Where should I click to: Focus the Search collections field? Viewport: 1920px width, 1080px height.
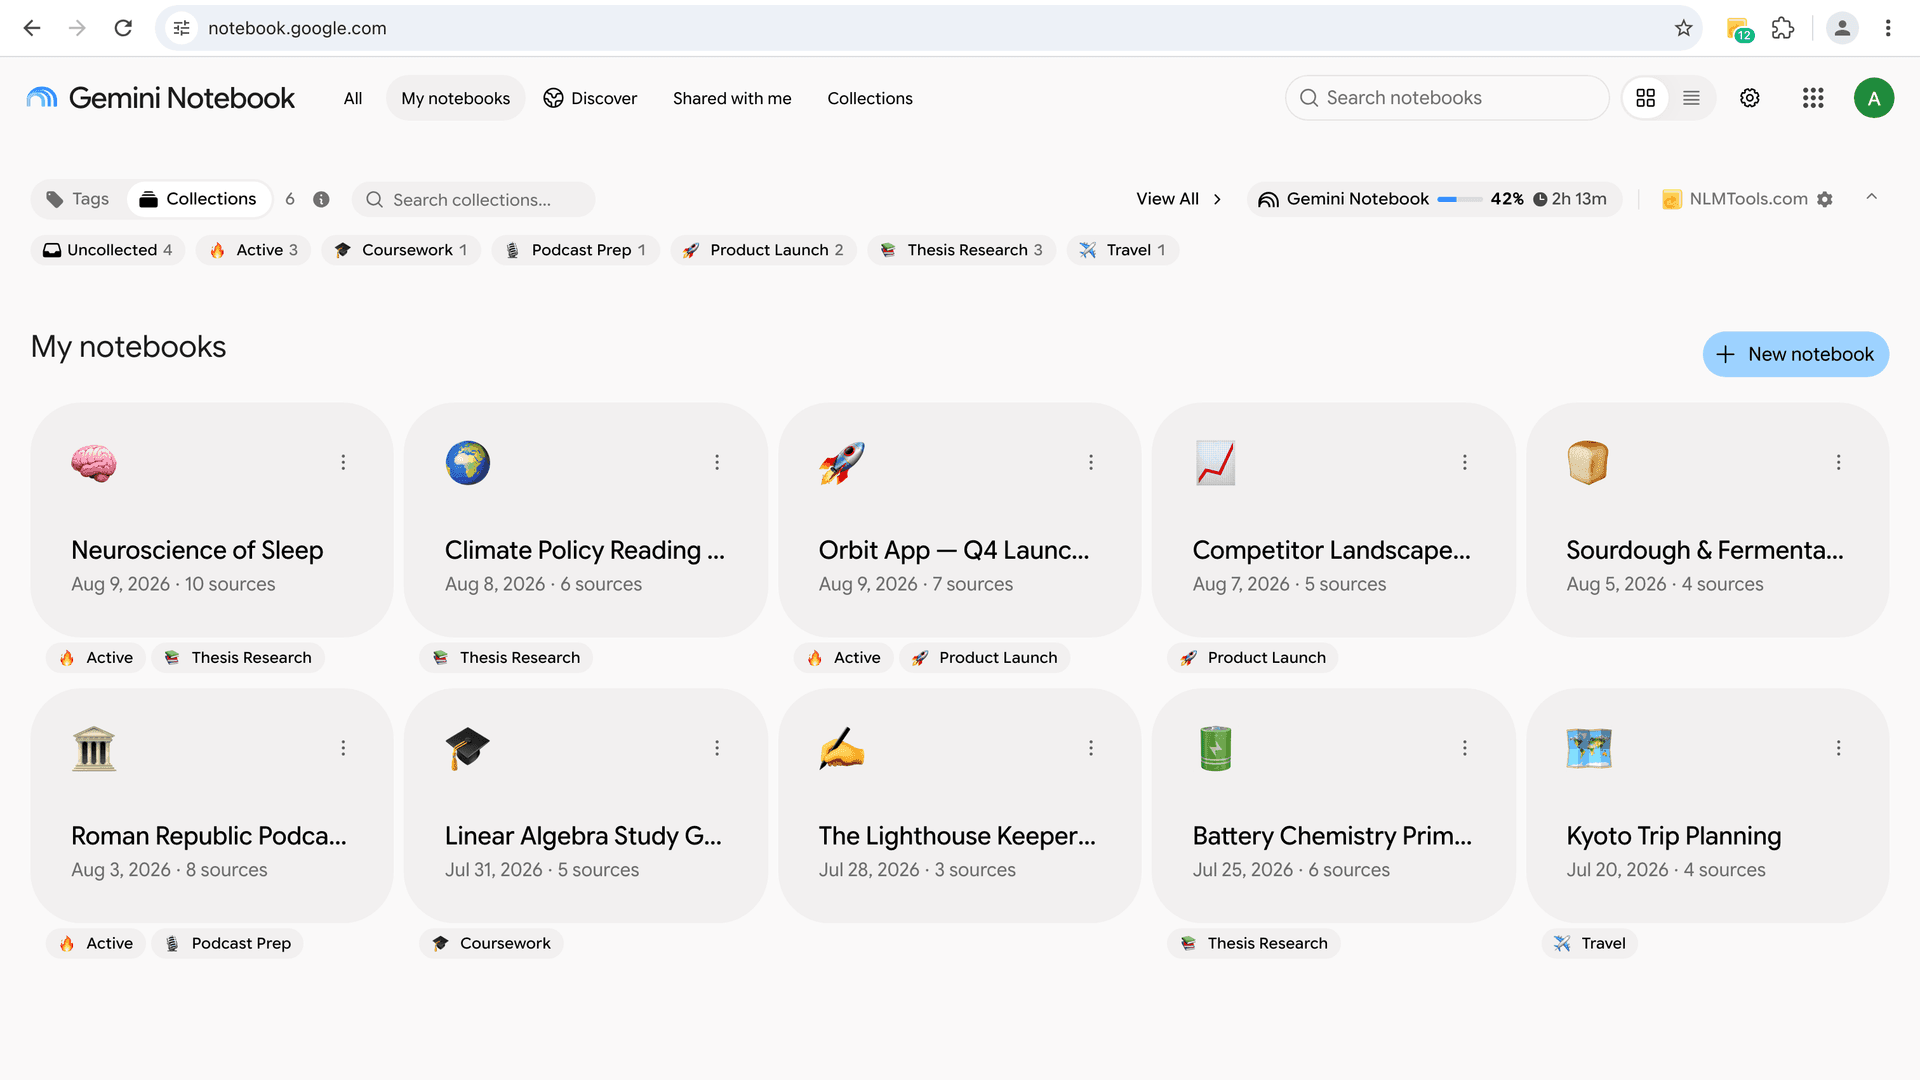click(473, 200)
